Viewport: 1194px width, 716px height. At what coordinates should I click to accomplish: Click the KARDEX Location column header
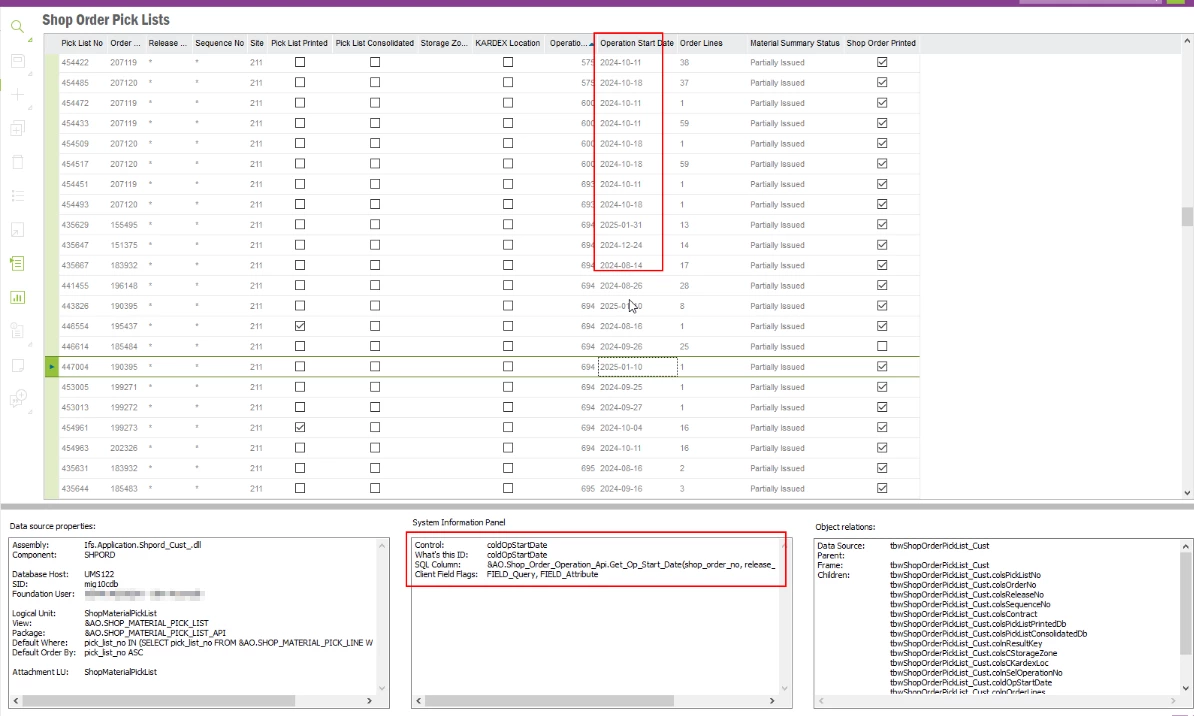[x=508, y=43]
